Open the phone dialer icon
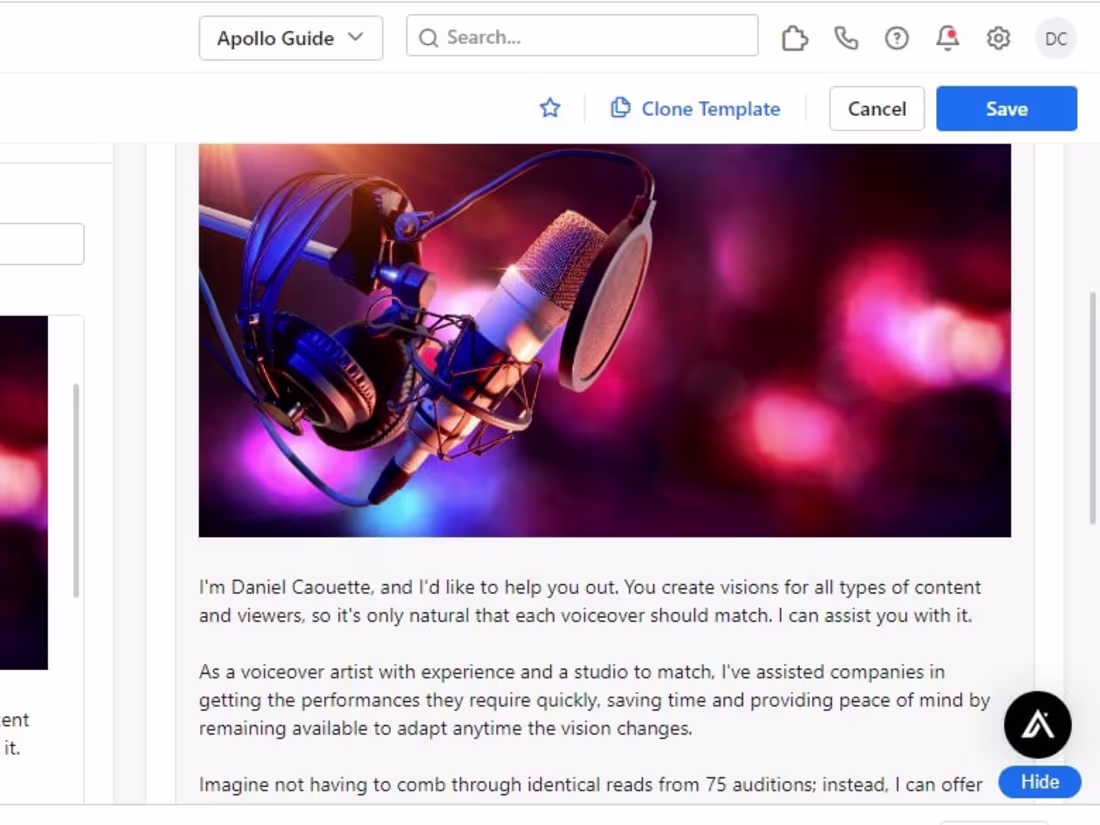 click(x=846, y=37)
